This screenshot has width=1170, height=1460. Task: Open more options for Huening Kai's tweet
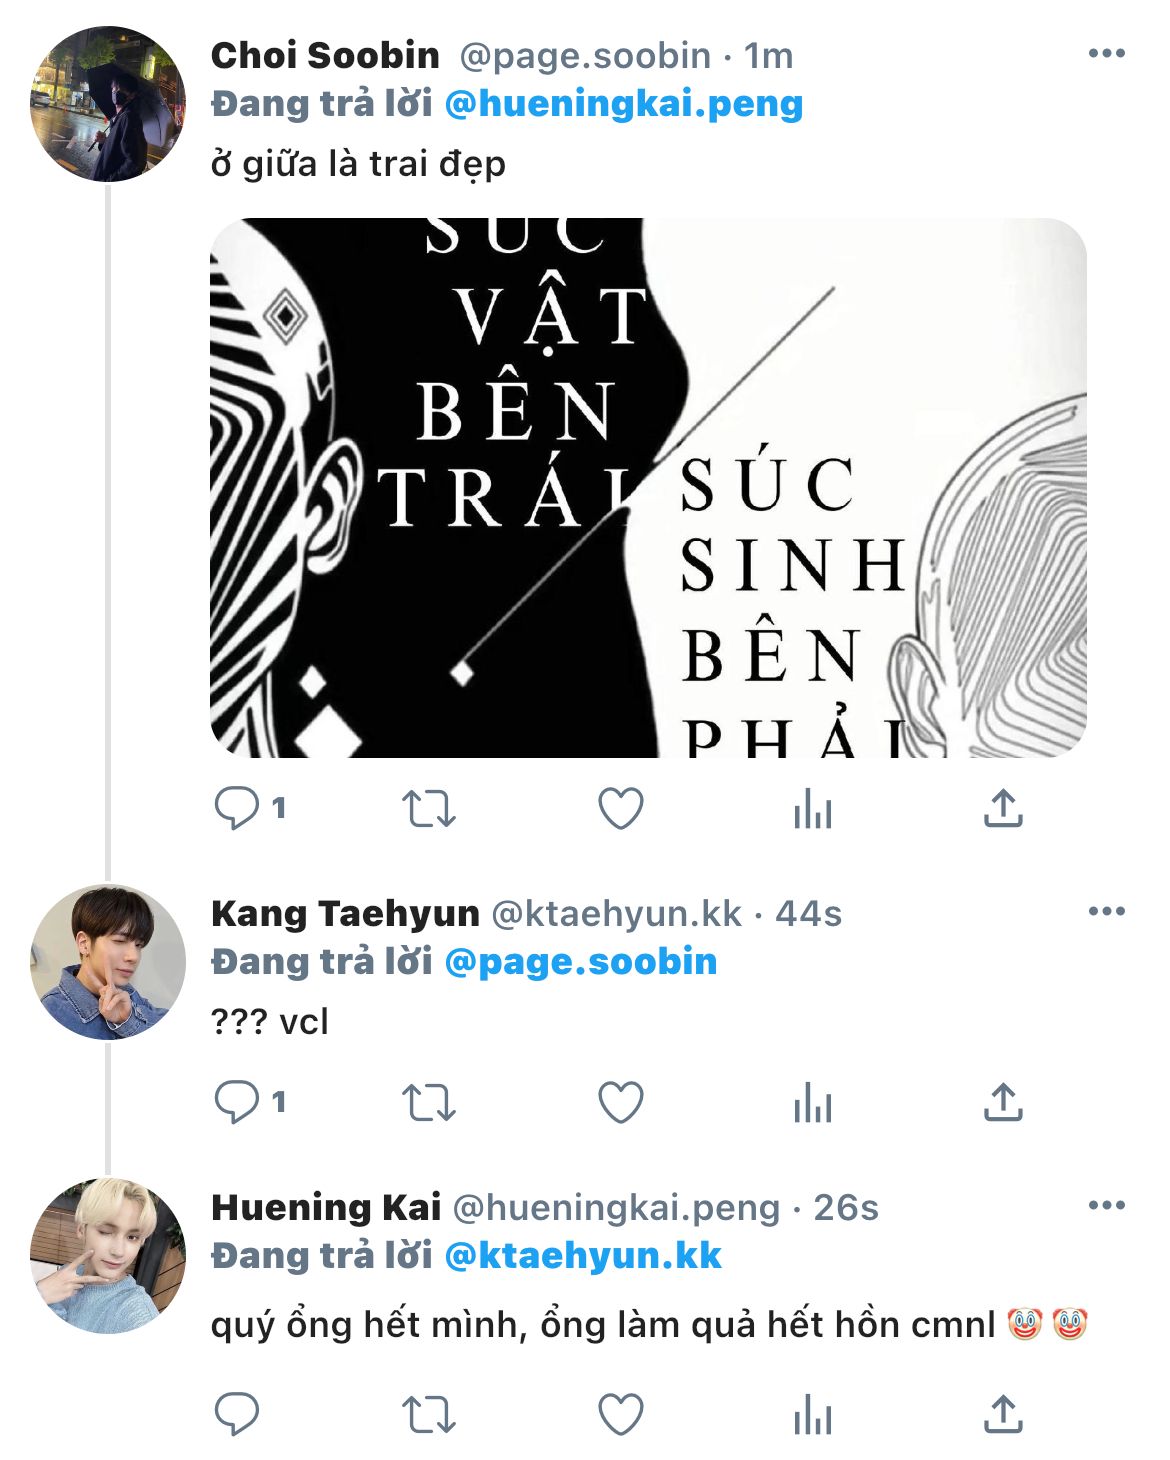point(1107,1205)
